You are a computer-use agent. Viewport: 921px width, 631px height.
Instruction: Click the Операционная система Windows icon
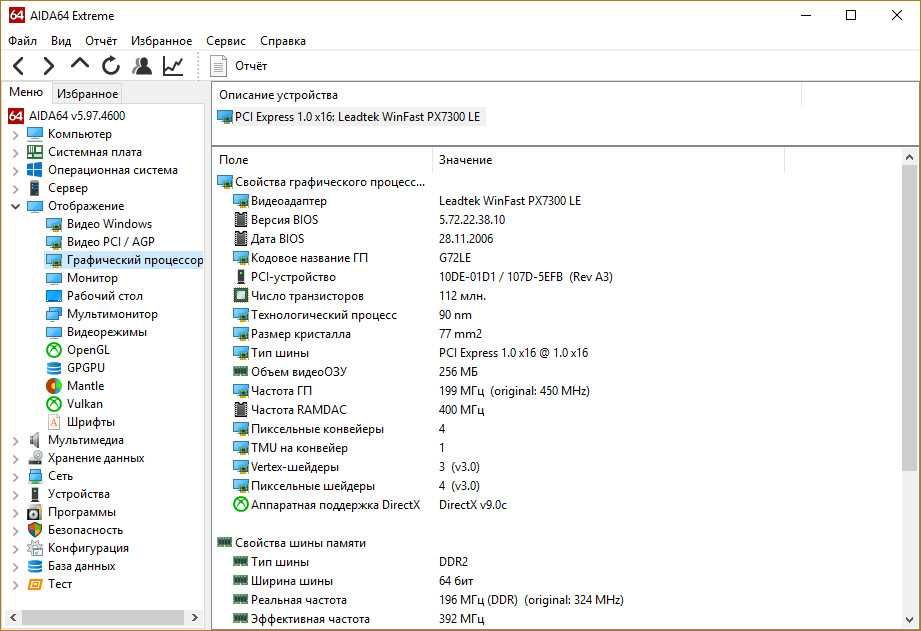[35, 170]
